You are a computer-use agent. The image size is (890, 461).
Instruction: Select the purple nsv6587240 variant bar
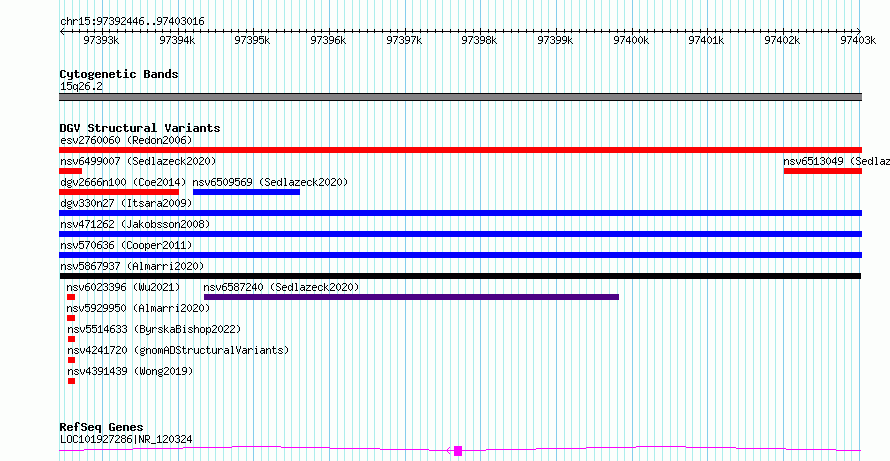[x=412, y=297]
